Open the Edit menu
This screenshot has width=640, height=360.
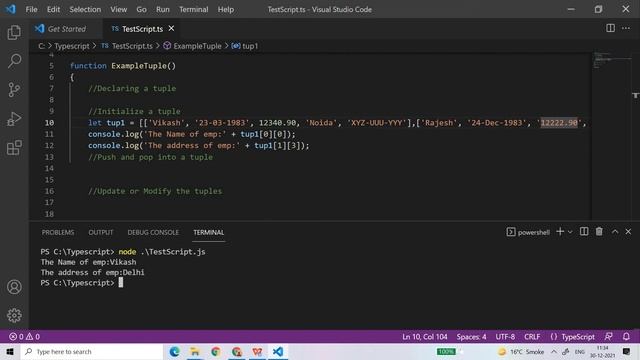click(53, 9)
